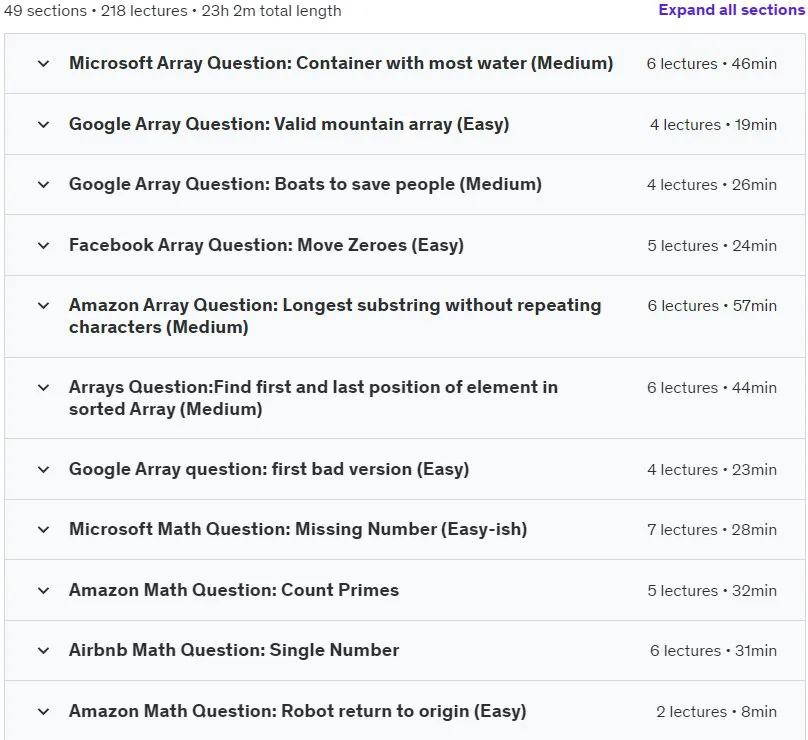
Task: Click the 6 lectures • 44min label
Action: [x=712, y=388]
